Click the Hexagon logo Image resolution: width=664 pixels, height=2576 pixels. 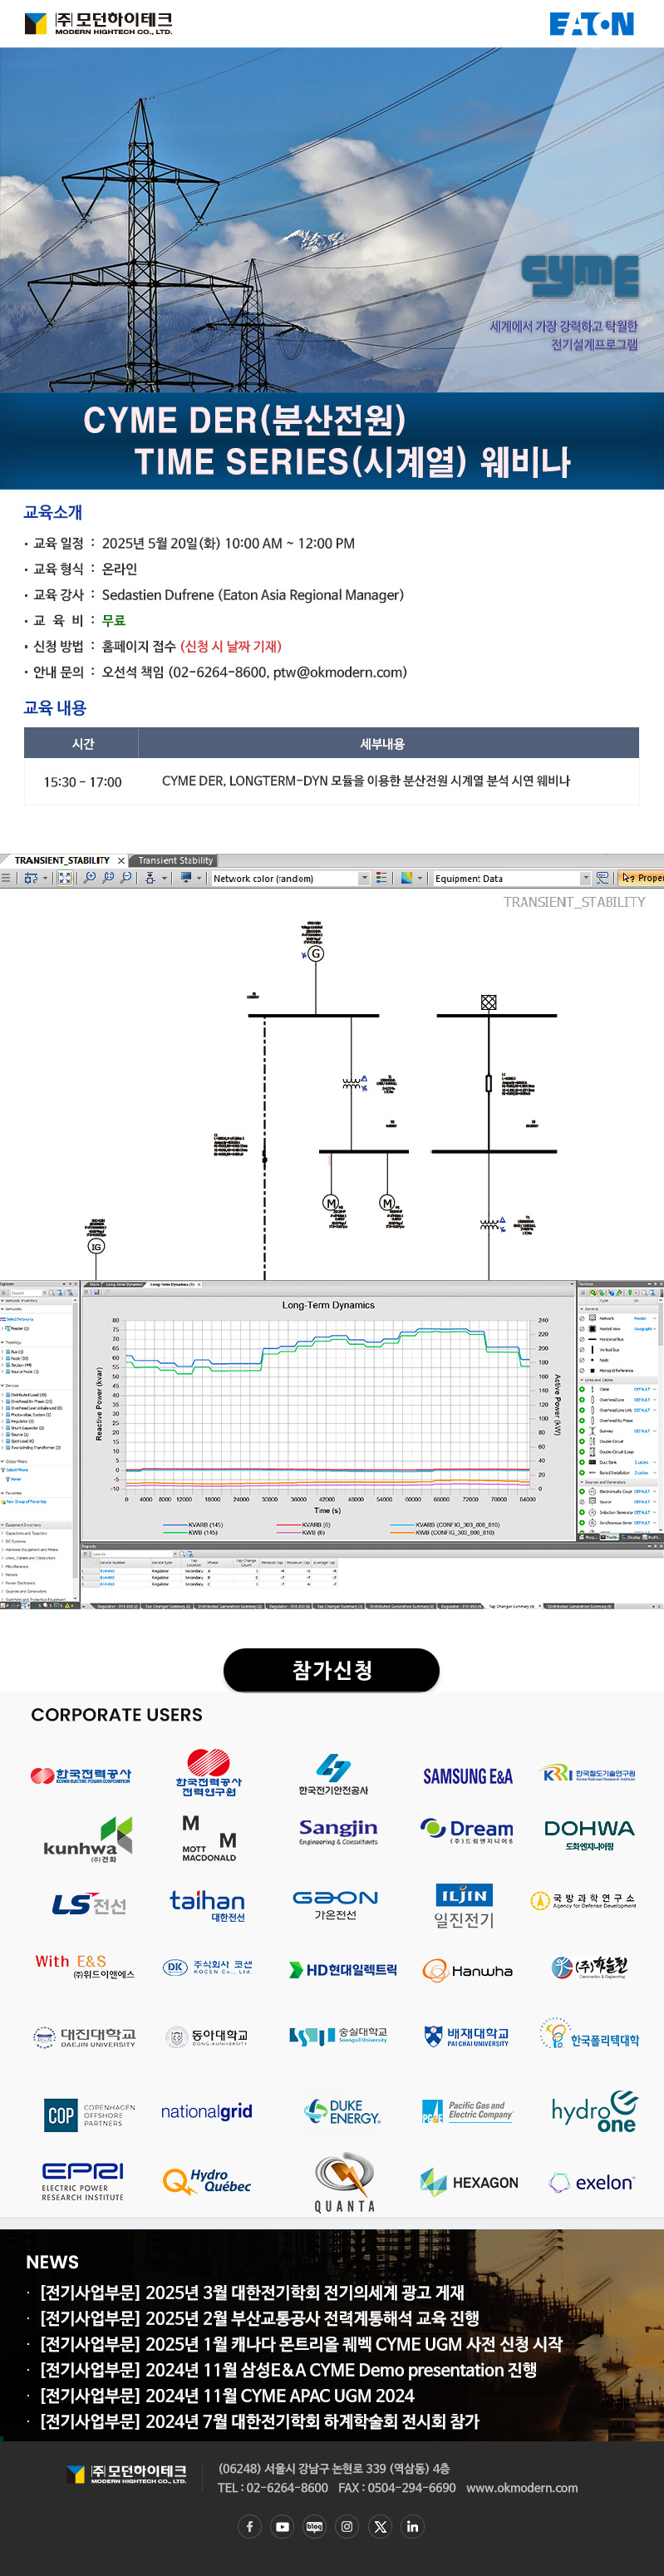(469, 2182)
